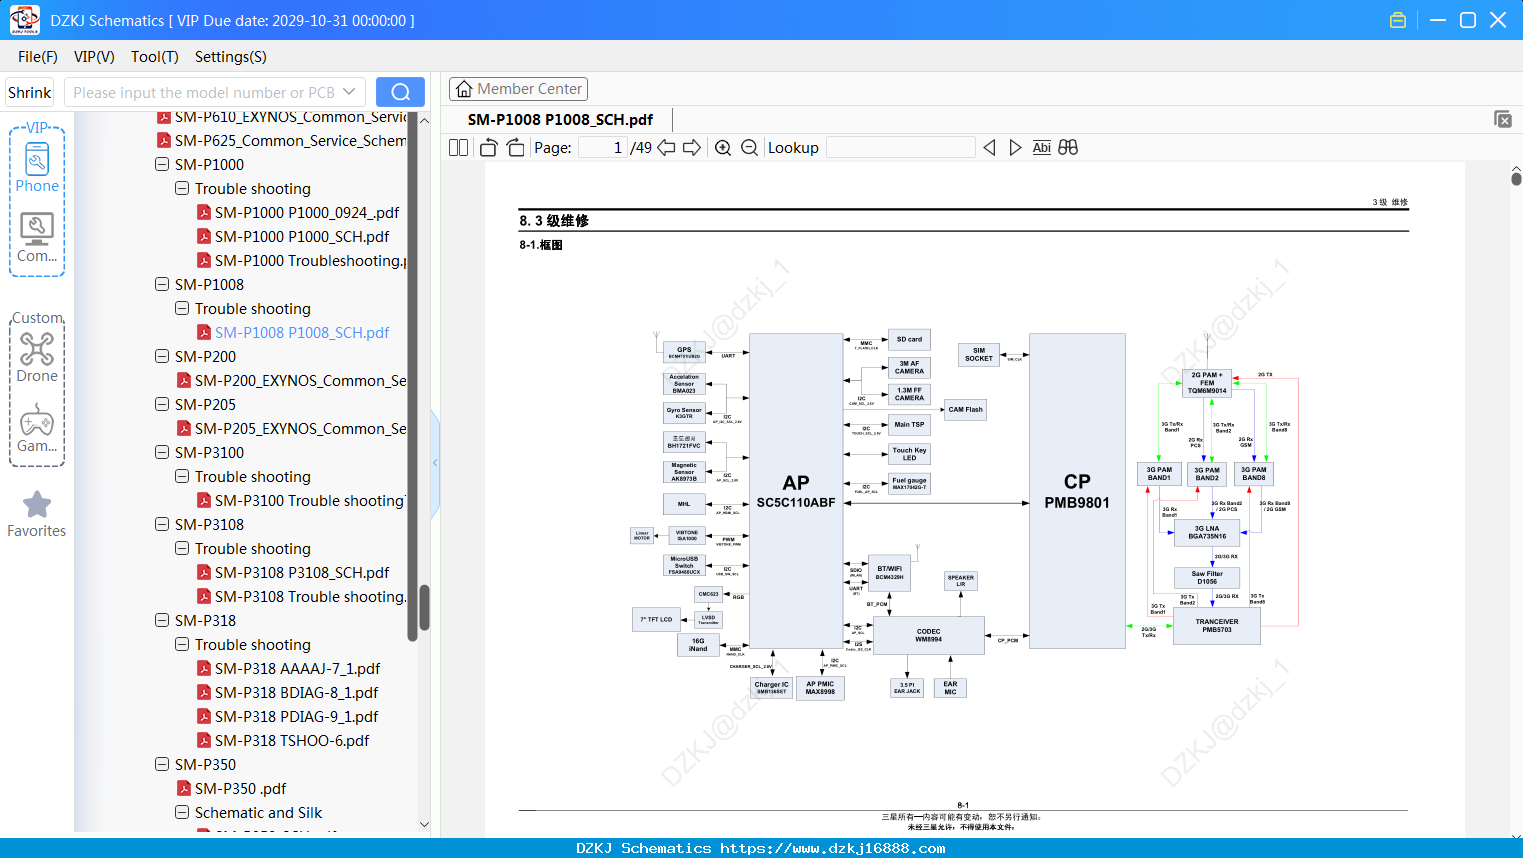Find previous lookup match
This screenshot has height=858, width=1523.
[x=989, y=148]
